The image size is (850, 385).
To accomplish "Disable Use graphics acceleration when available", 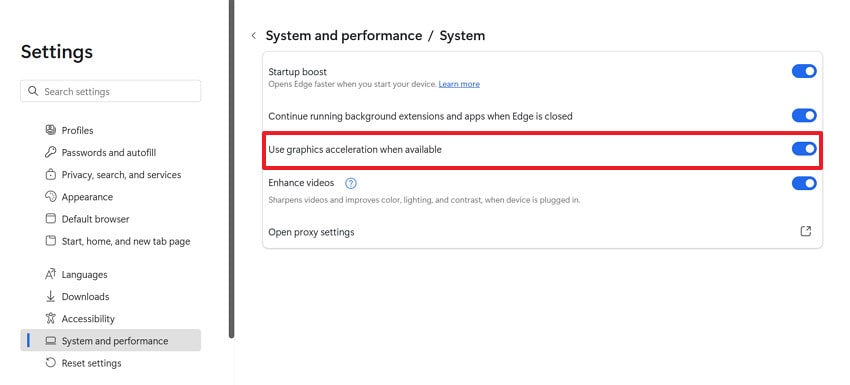I will point(804,149).
